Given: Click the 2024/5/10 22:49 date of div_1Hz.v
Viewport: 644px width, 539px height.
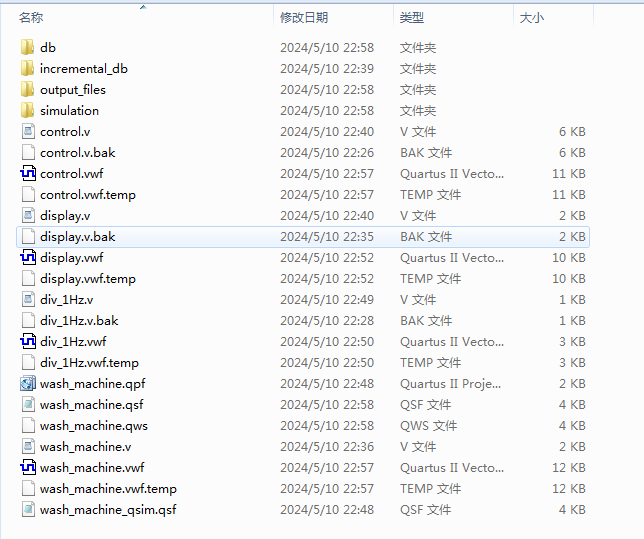Looking at the screenshot, I should pyautogui.click(x=327, y=299).
